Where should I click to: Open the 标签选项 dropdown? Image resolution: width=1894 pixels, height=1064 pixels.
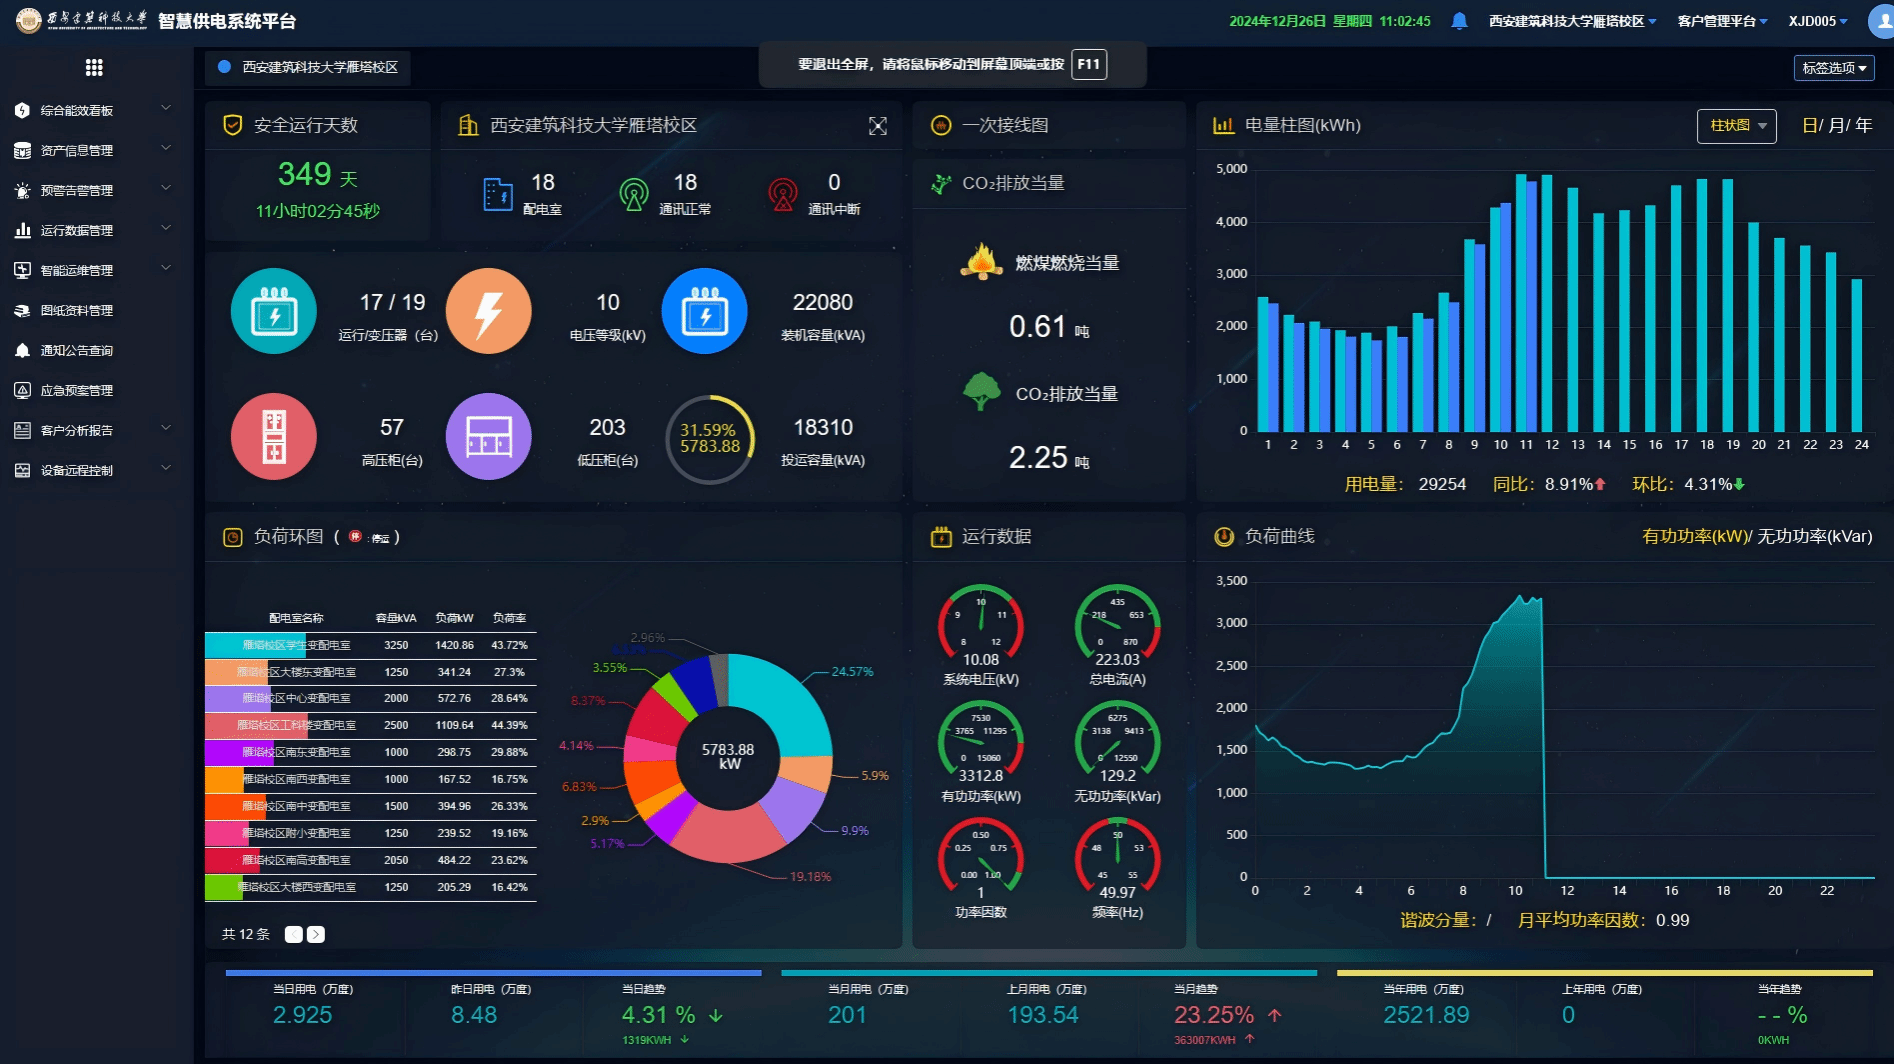point(1833,68)
